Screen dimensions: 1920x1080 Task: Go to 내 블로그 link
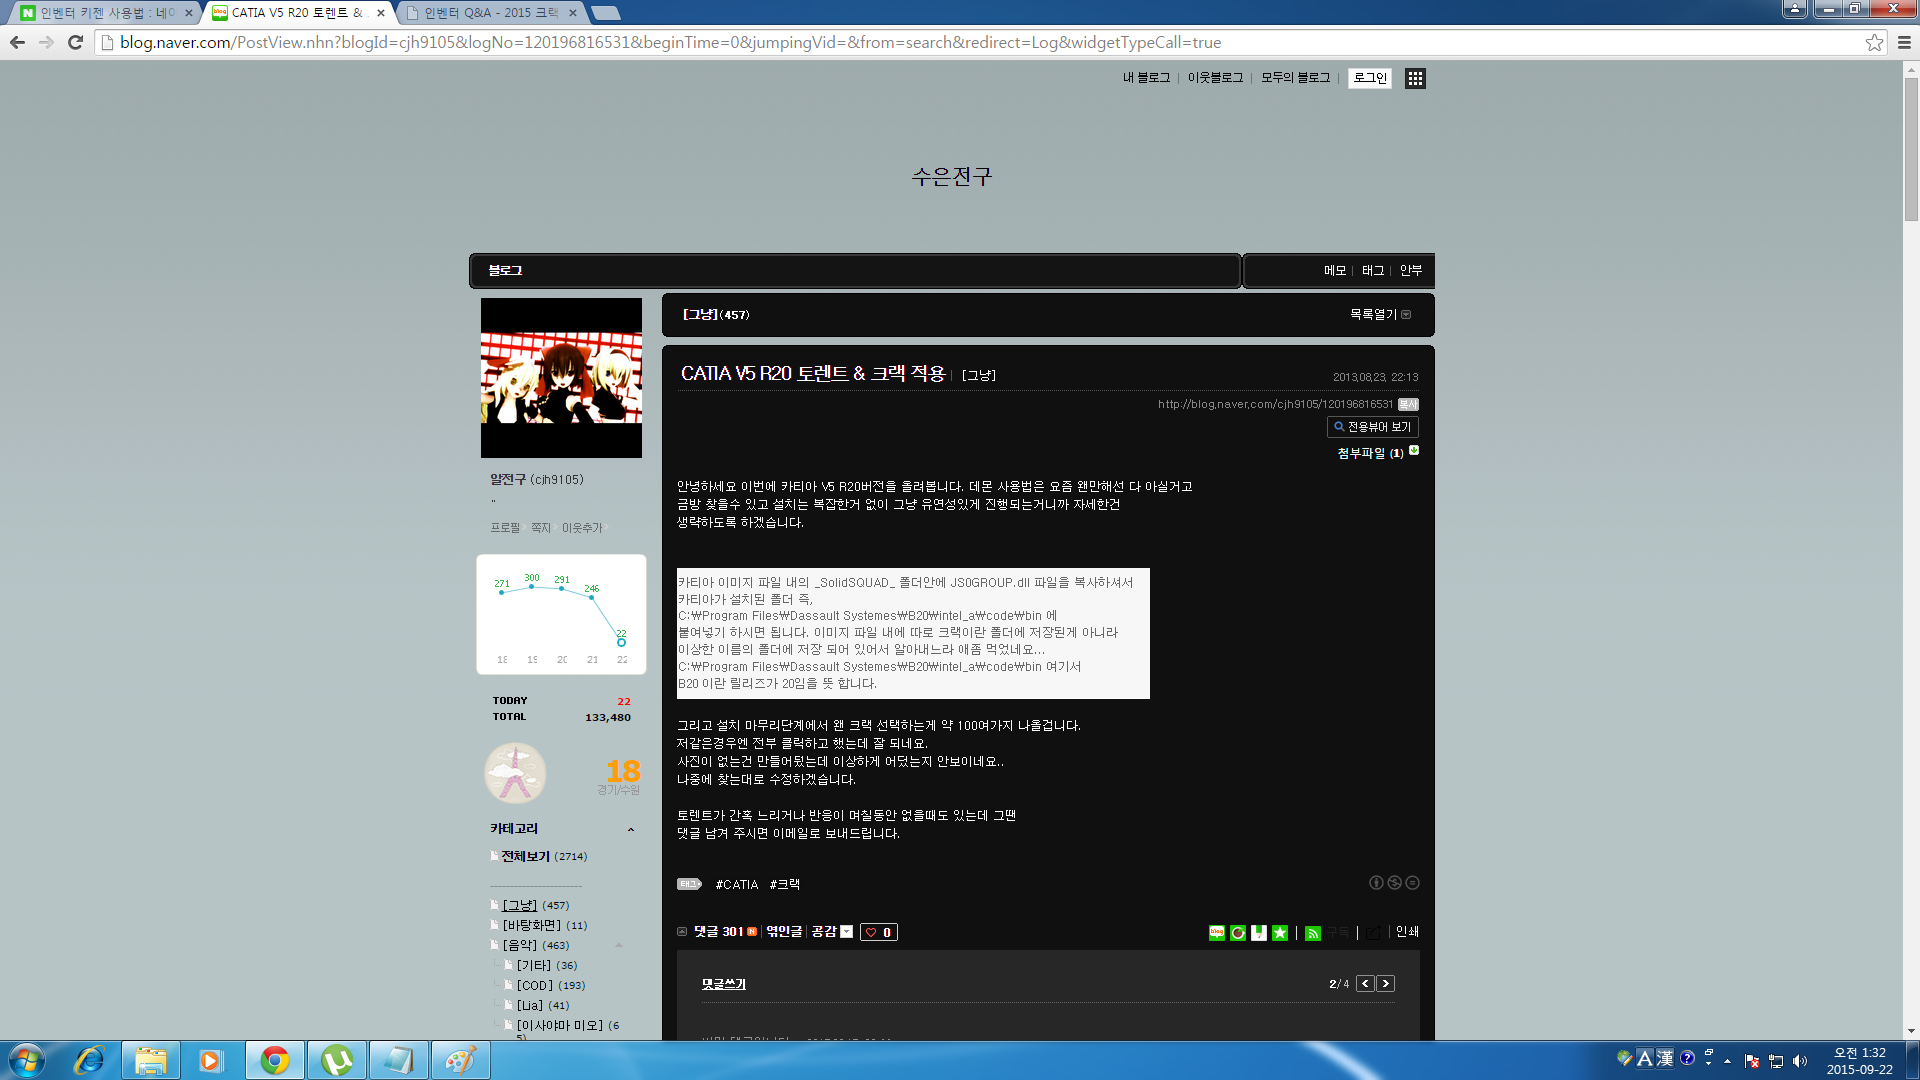1146,78
